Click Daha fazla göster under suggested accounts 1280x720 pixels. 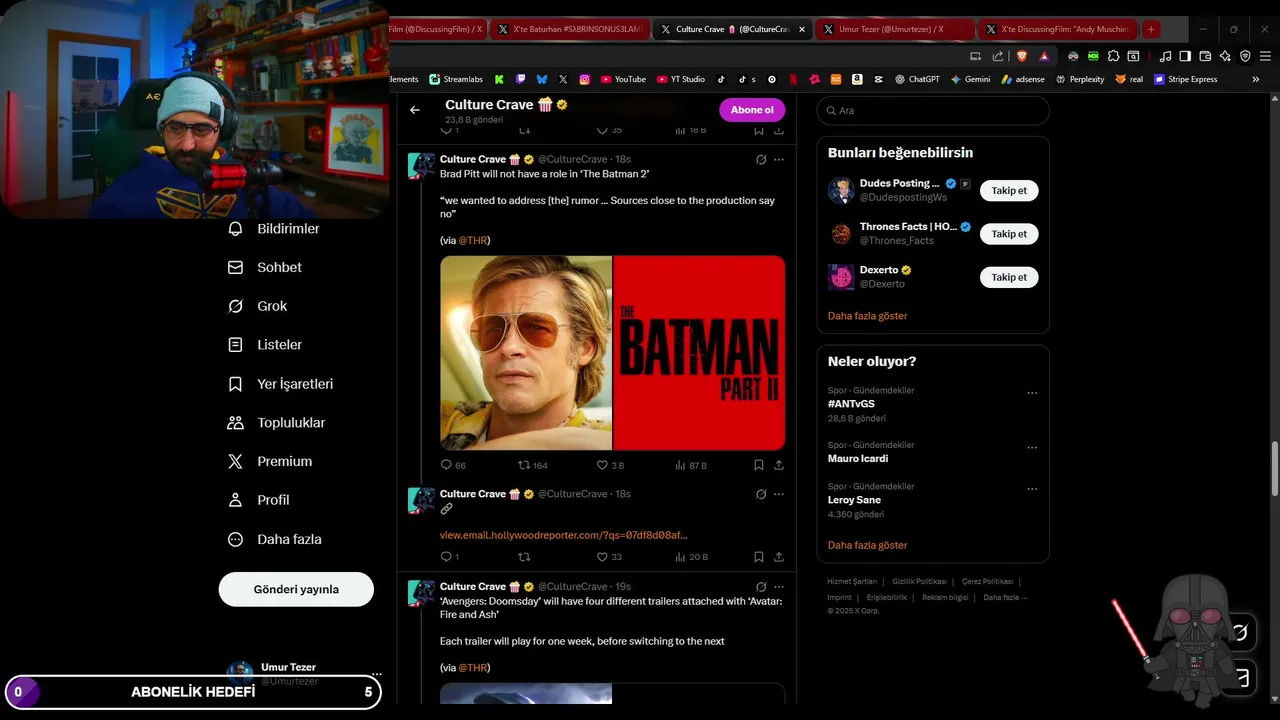[x=868, y=316]
